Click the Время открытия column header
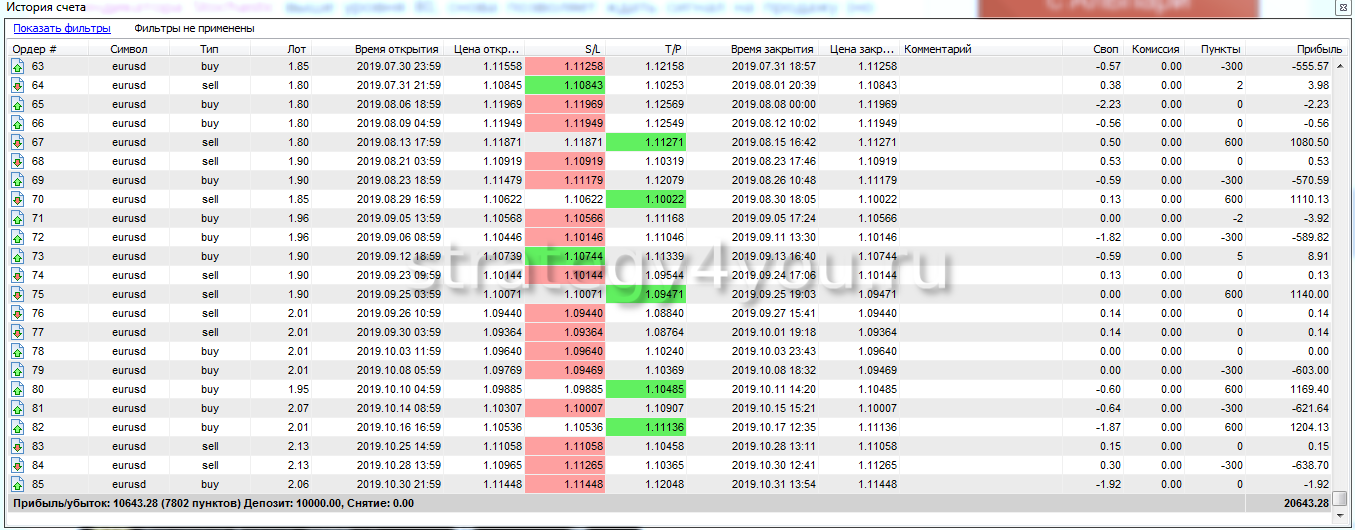1355x530 pixels. coord(396,49)
